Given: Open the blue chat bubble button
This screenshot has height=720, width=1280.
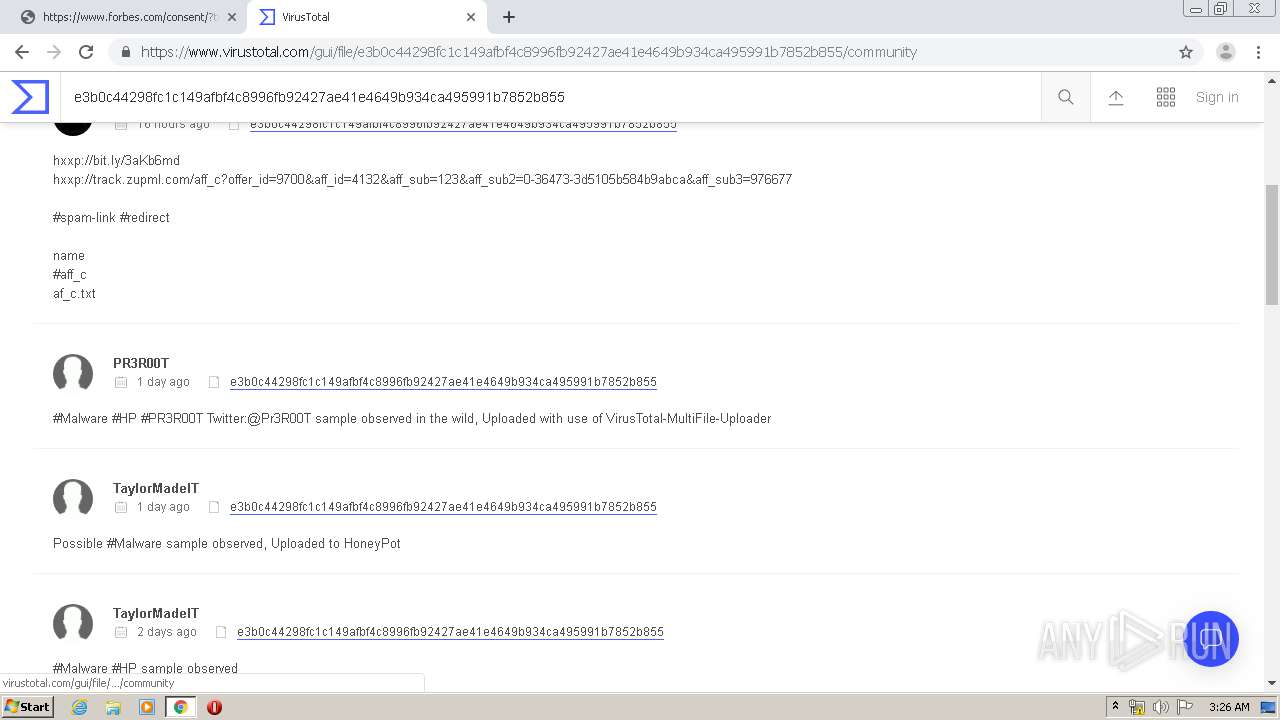Looking at the screenshot, I should pos(1210,638).
